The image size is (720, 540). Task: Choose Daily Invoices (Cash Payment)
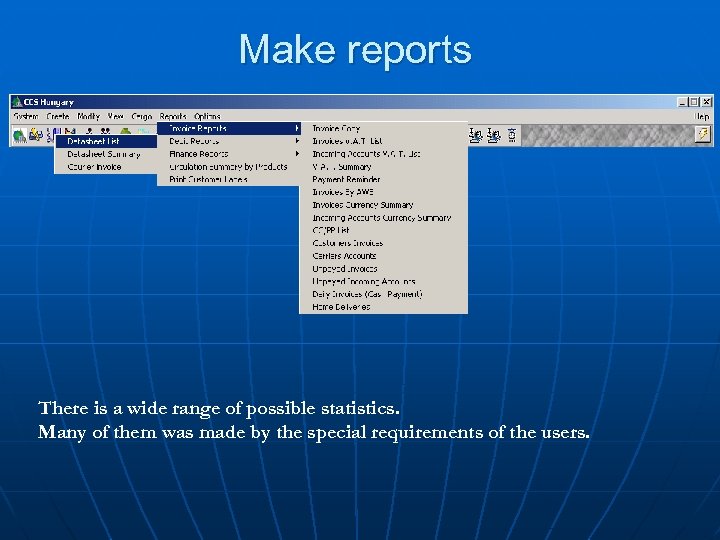click(383, 294)
